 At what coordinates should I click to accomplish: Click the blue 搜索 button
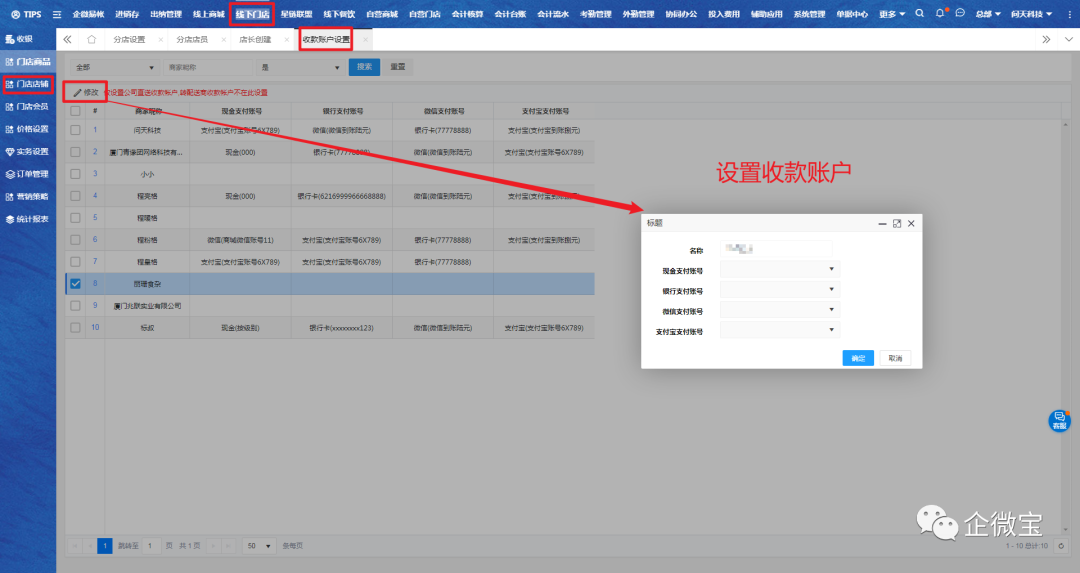(x=364, y=67)
